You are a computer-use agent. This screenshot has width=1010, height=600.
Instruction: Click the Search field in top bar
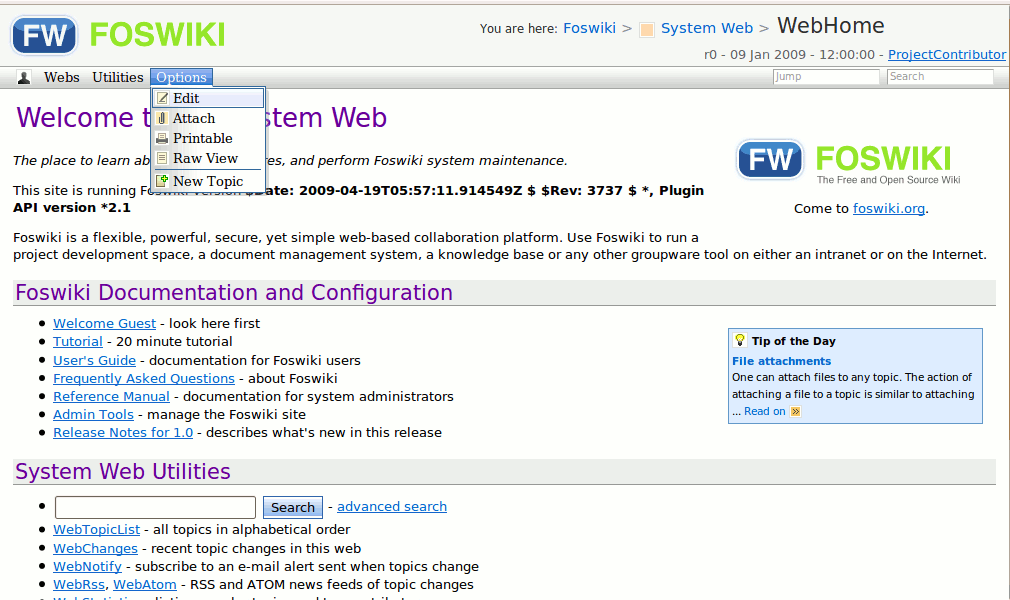tap(940, 77)
